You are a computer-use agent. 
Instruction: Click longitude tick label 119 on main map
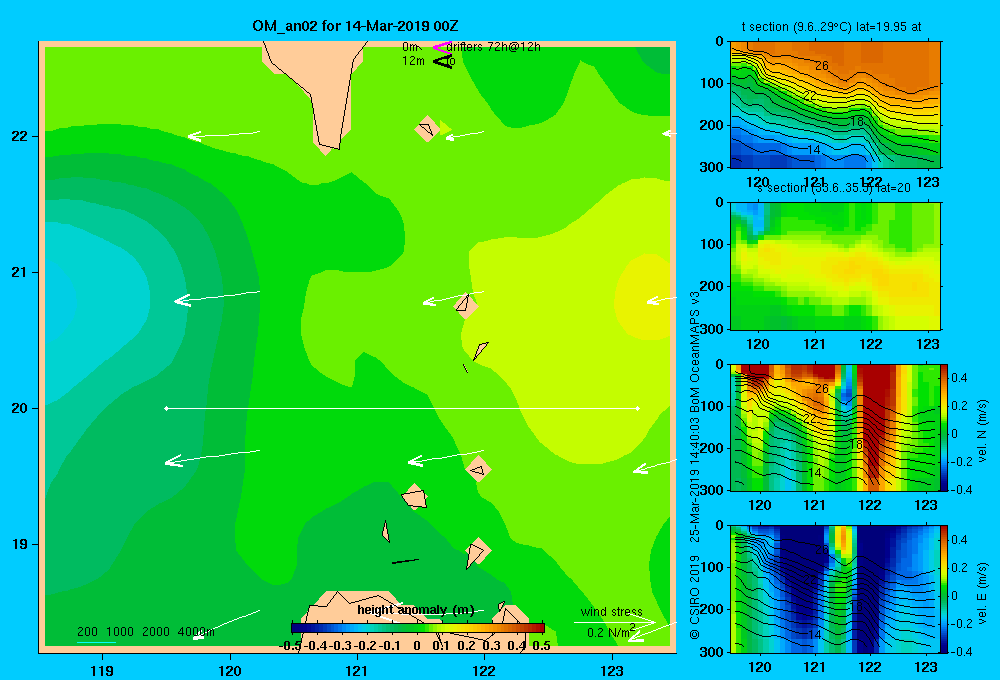(102, 671)
